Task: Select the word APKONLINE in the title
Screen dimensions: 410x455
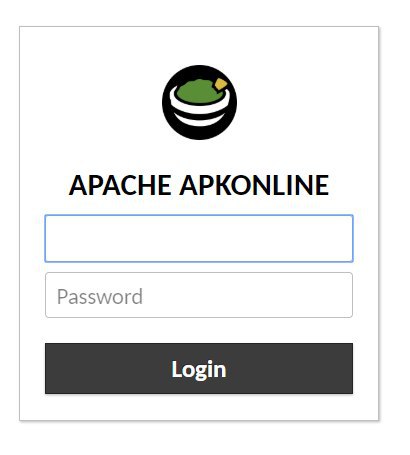Action: [254, 185]
